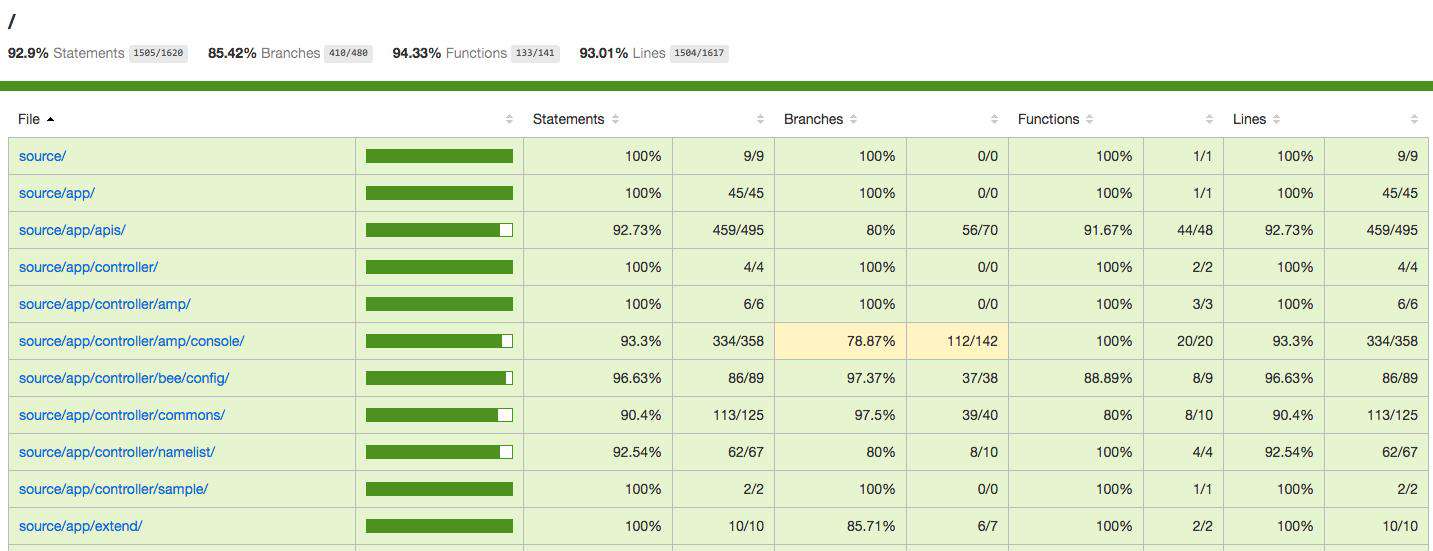Screen dimensions: 1433x551
Task: Click sort arrows right of Functions counts
Action: [x=1211, y=119]
